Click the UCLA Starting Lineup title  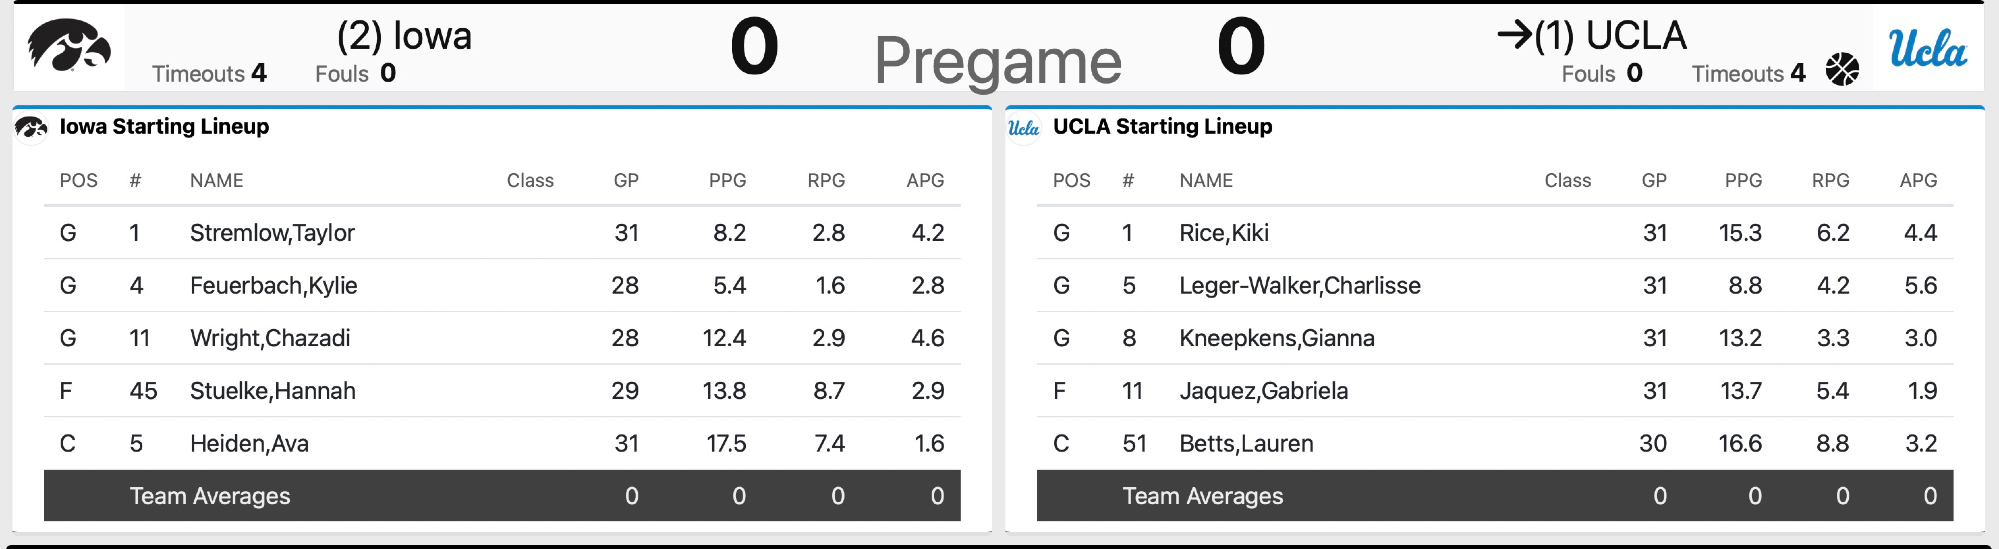pyautogui.click(x=1162, y=127)
